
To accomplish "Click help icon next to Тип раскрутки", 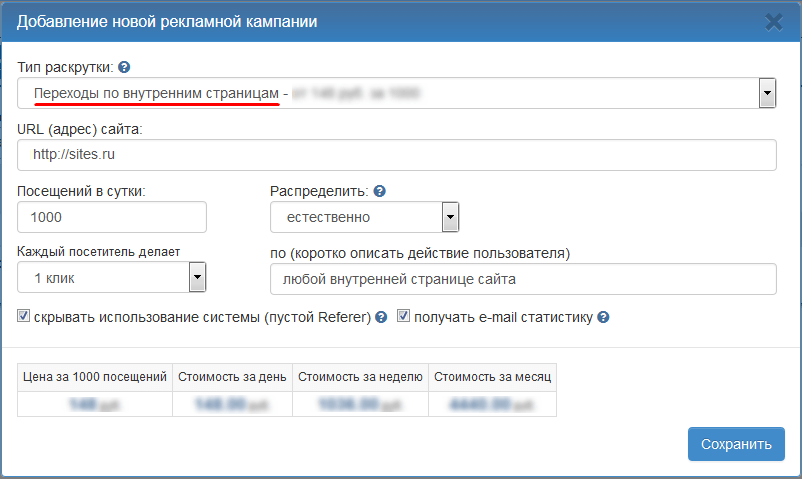I will (x=124, y=68).
